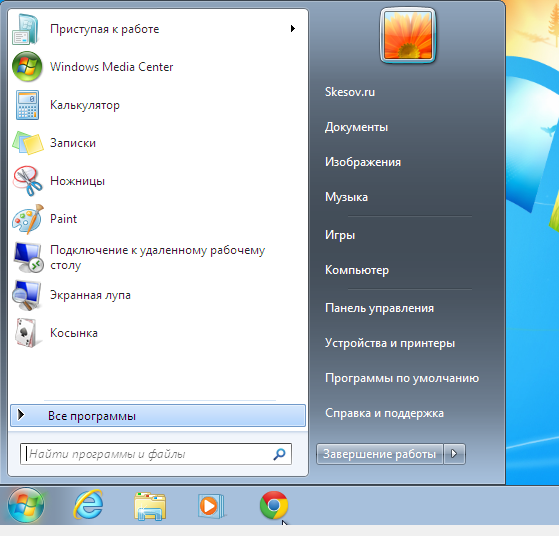Select Панель управления menu entry
559x536 pixels.
379,308
